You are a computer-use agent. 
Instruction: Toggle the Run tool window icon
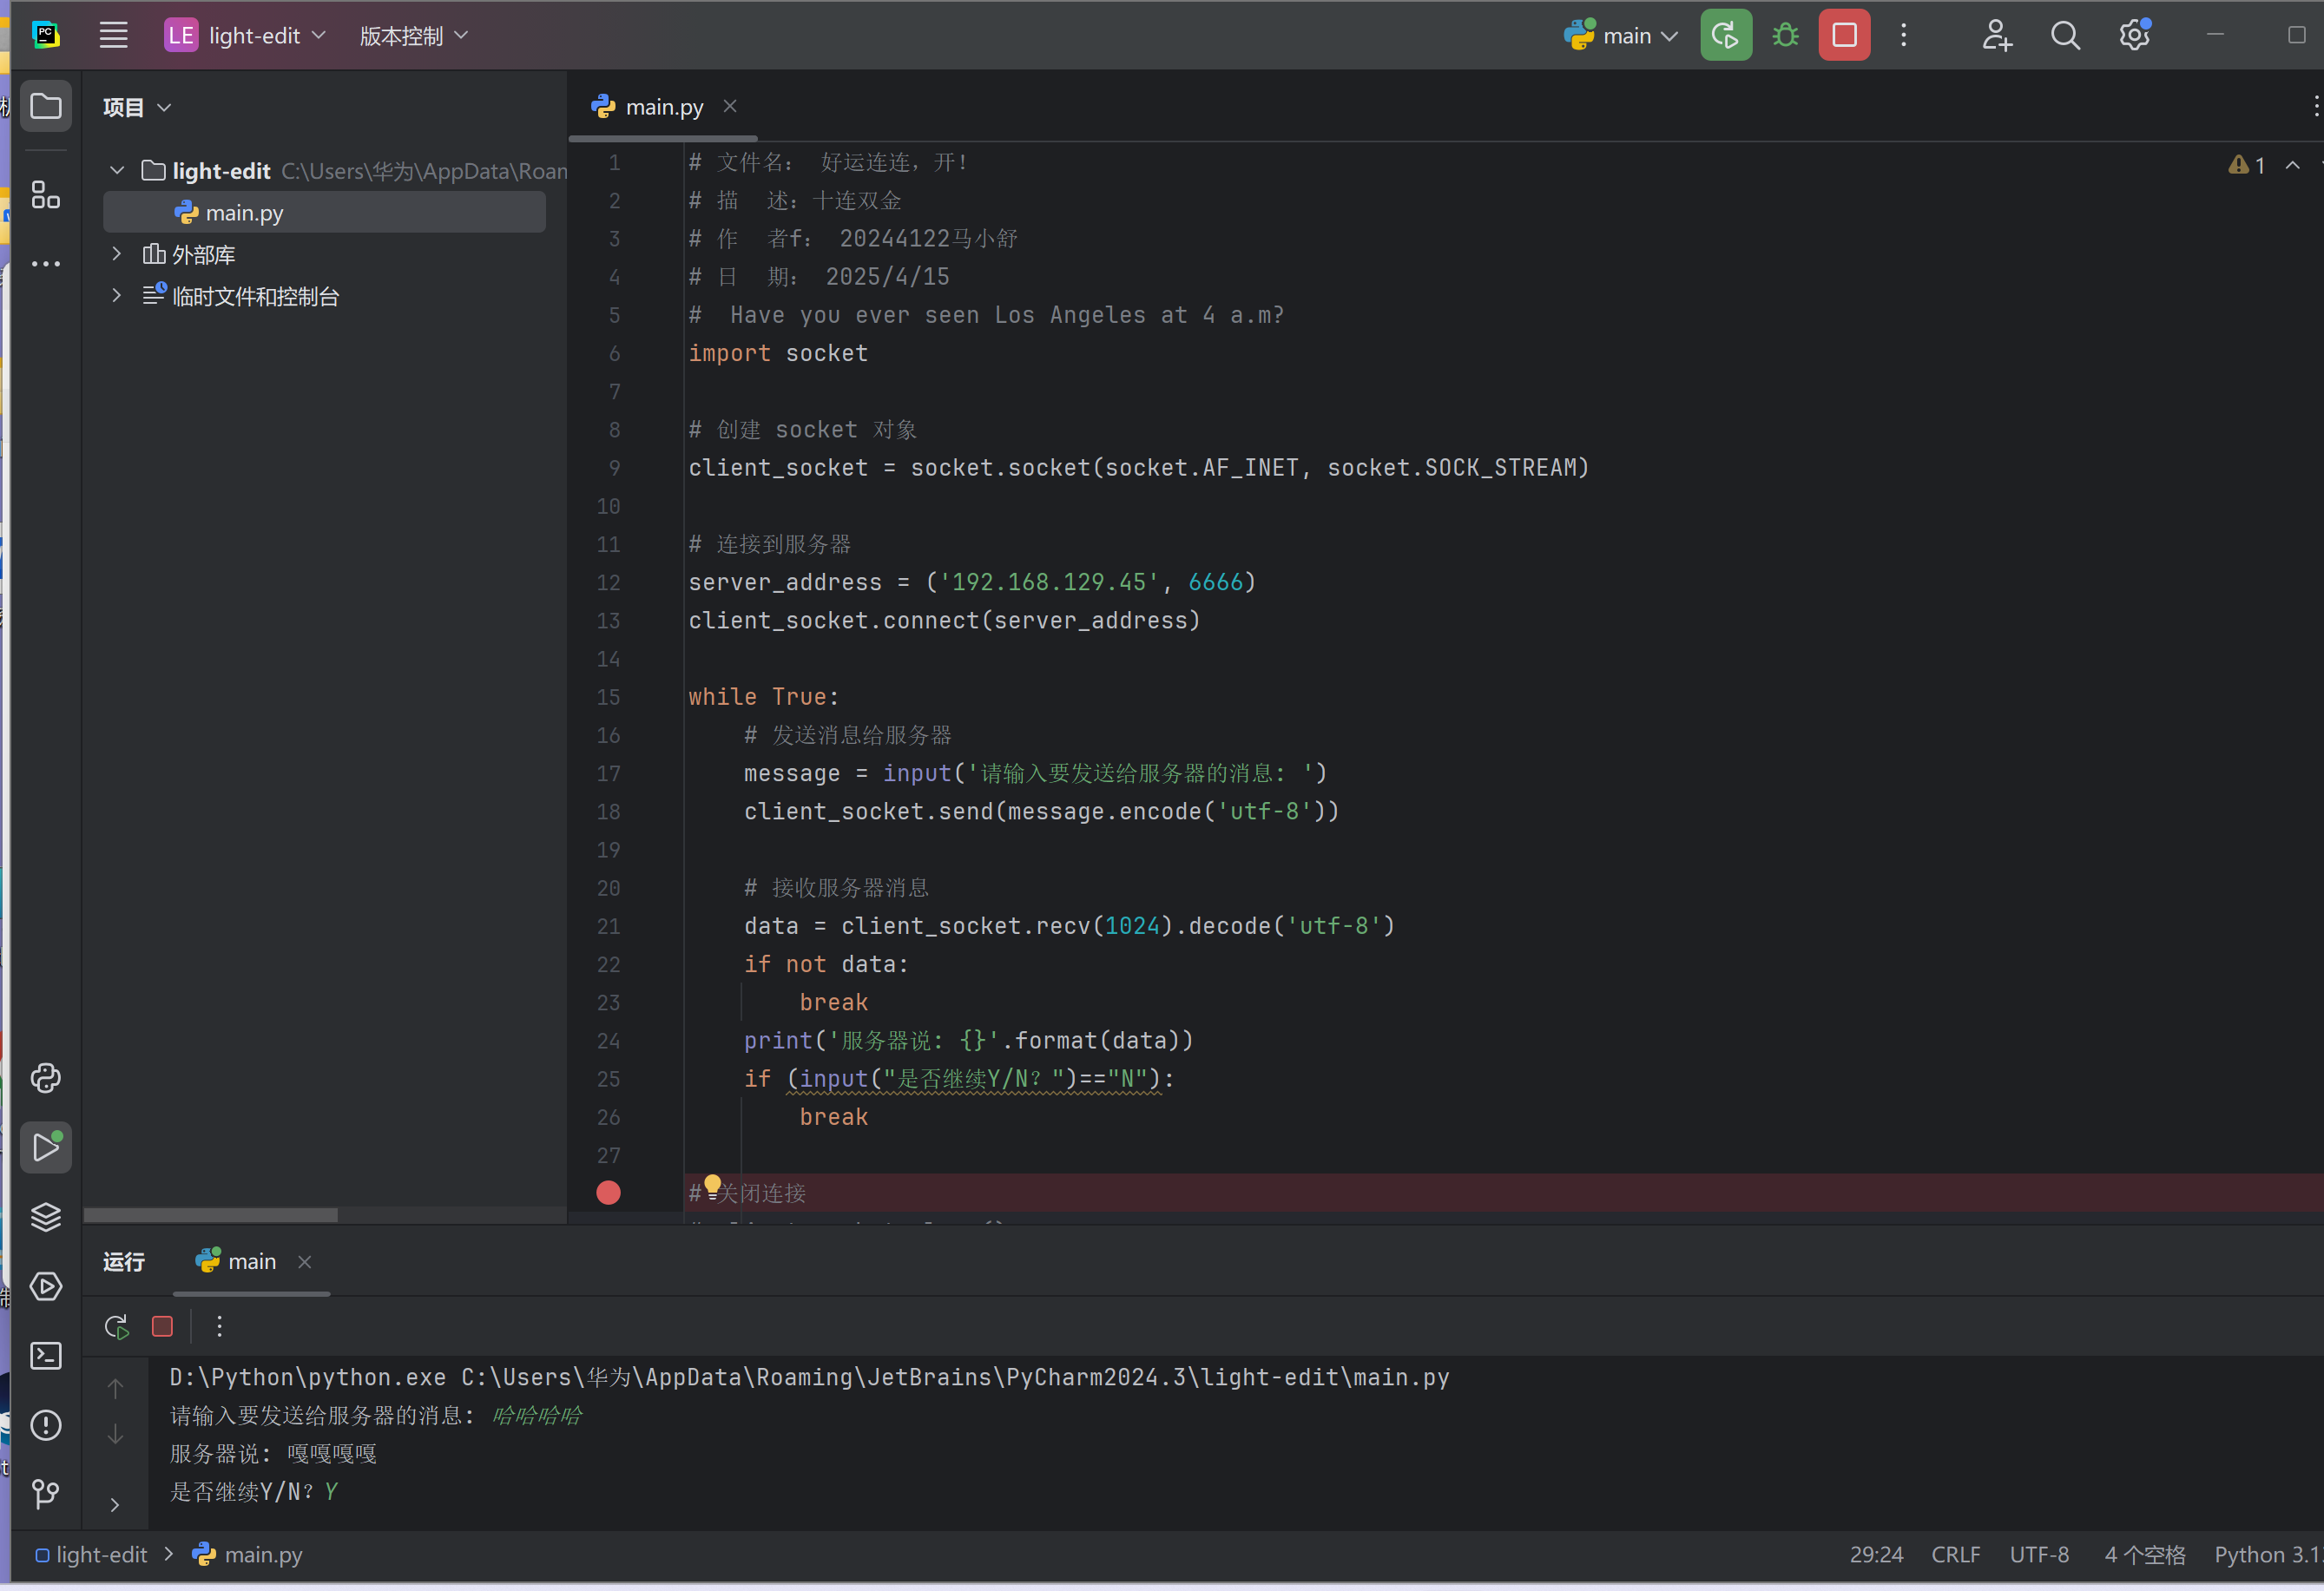[x=46, y=1147]
